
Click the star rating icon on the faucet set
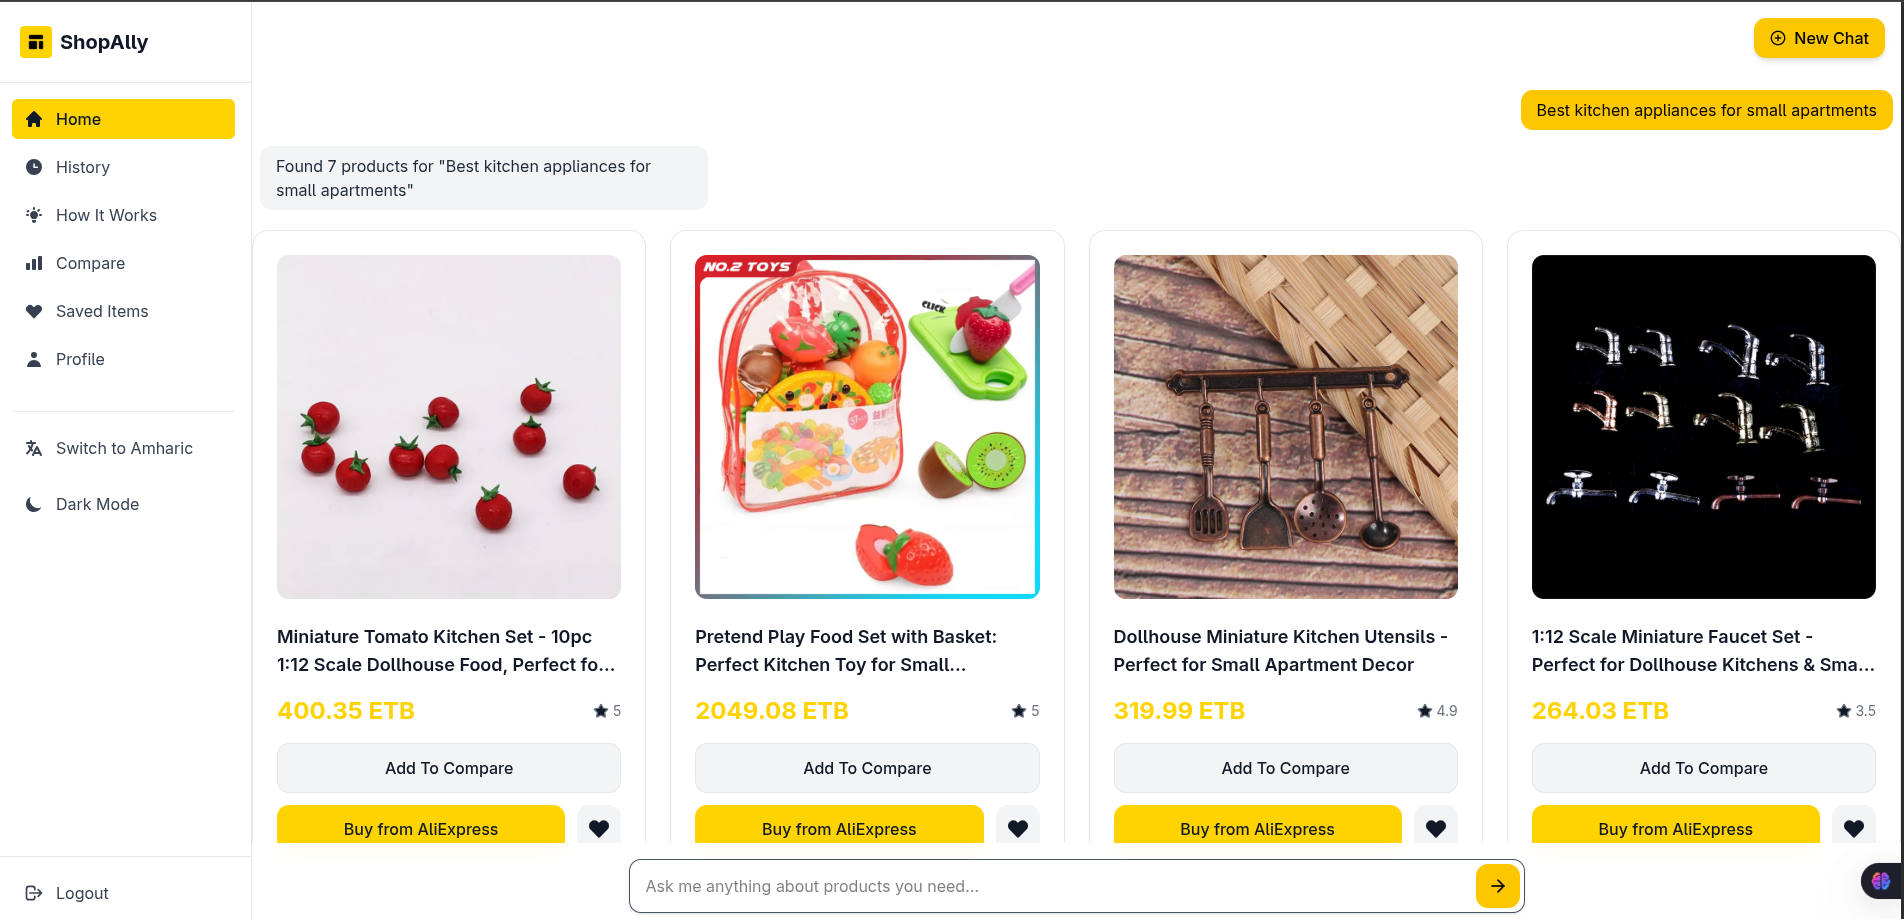[1843, 710]
